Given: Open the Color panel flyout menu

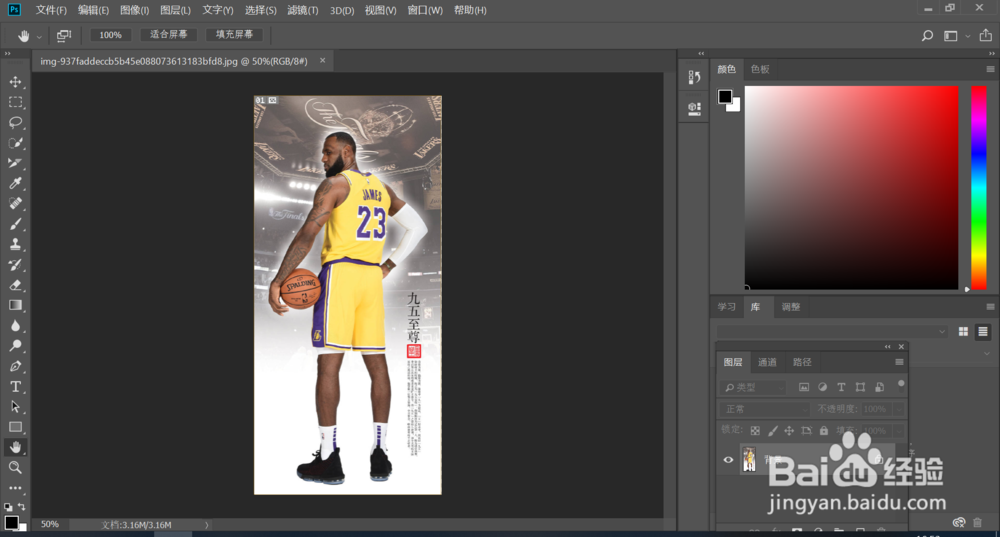Looking at the screenshot, I should click(x=989, y=69).
